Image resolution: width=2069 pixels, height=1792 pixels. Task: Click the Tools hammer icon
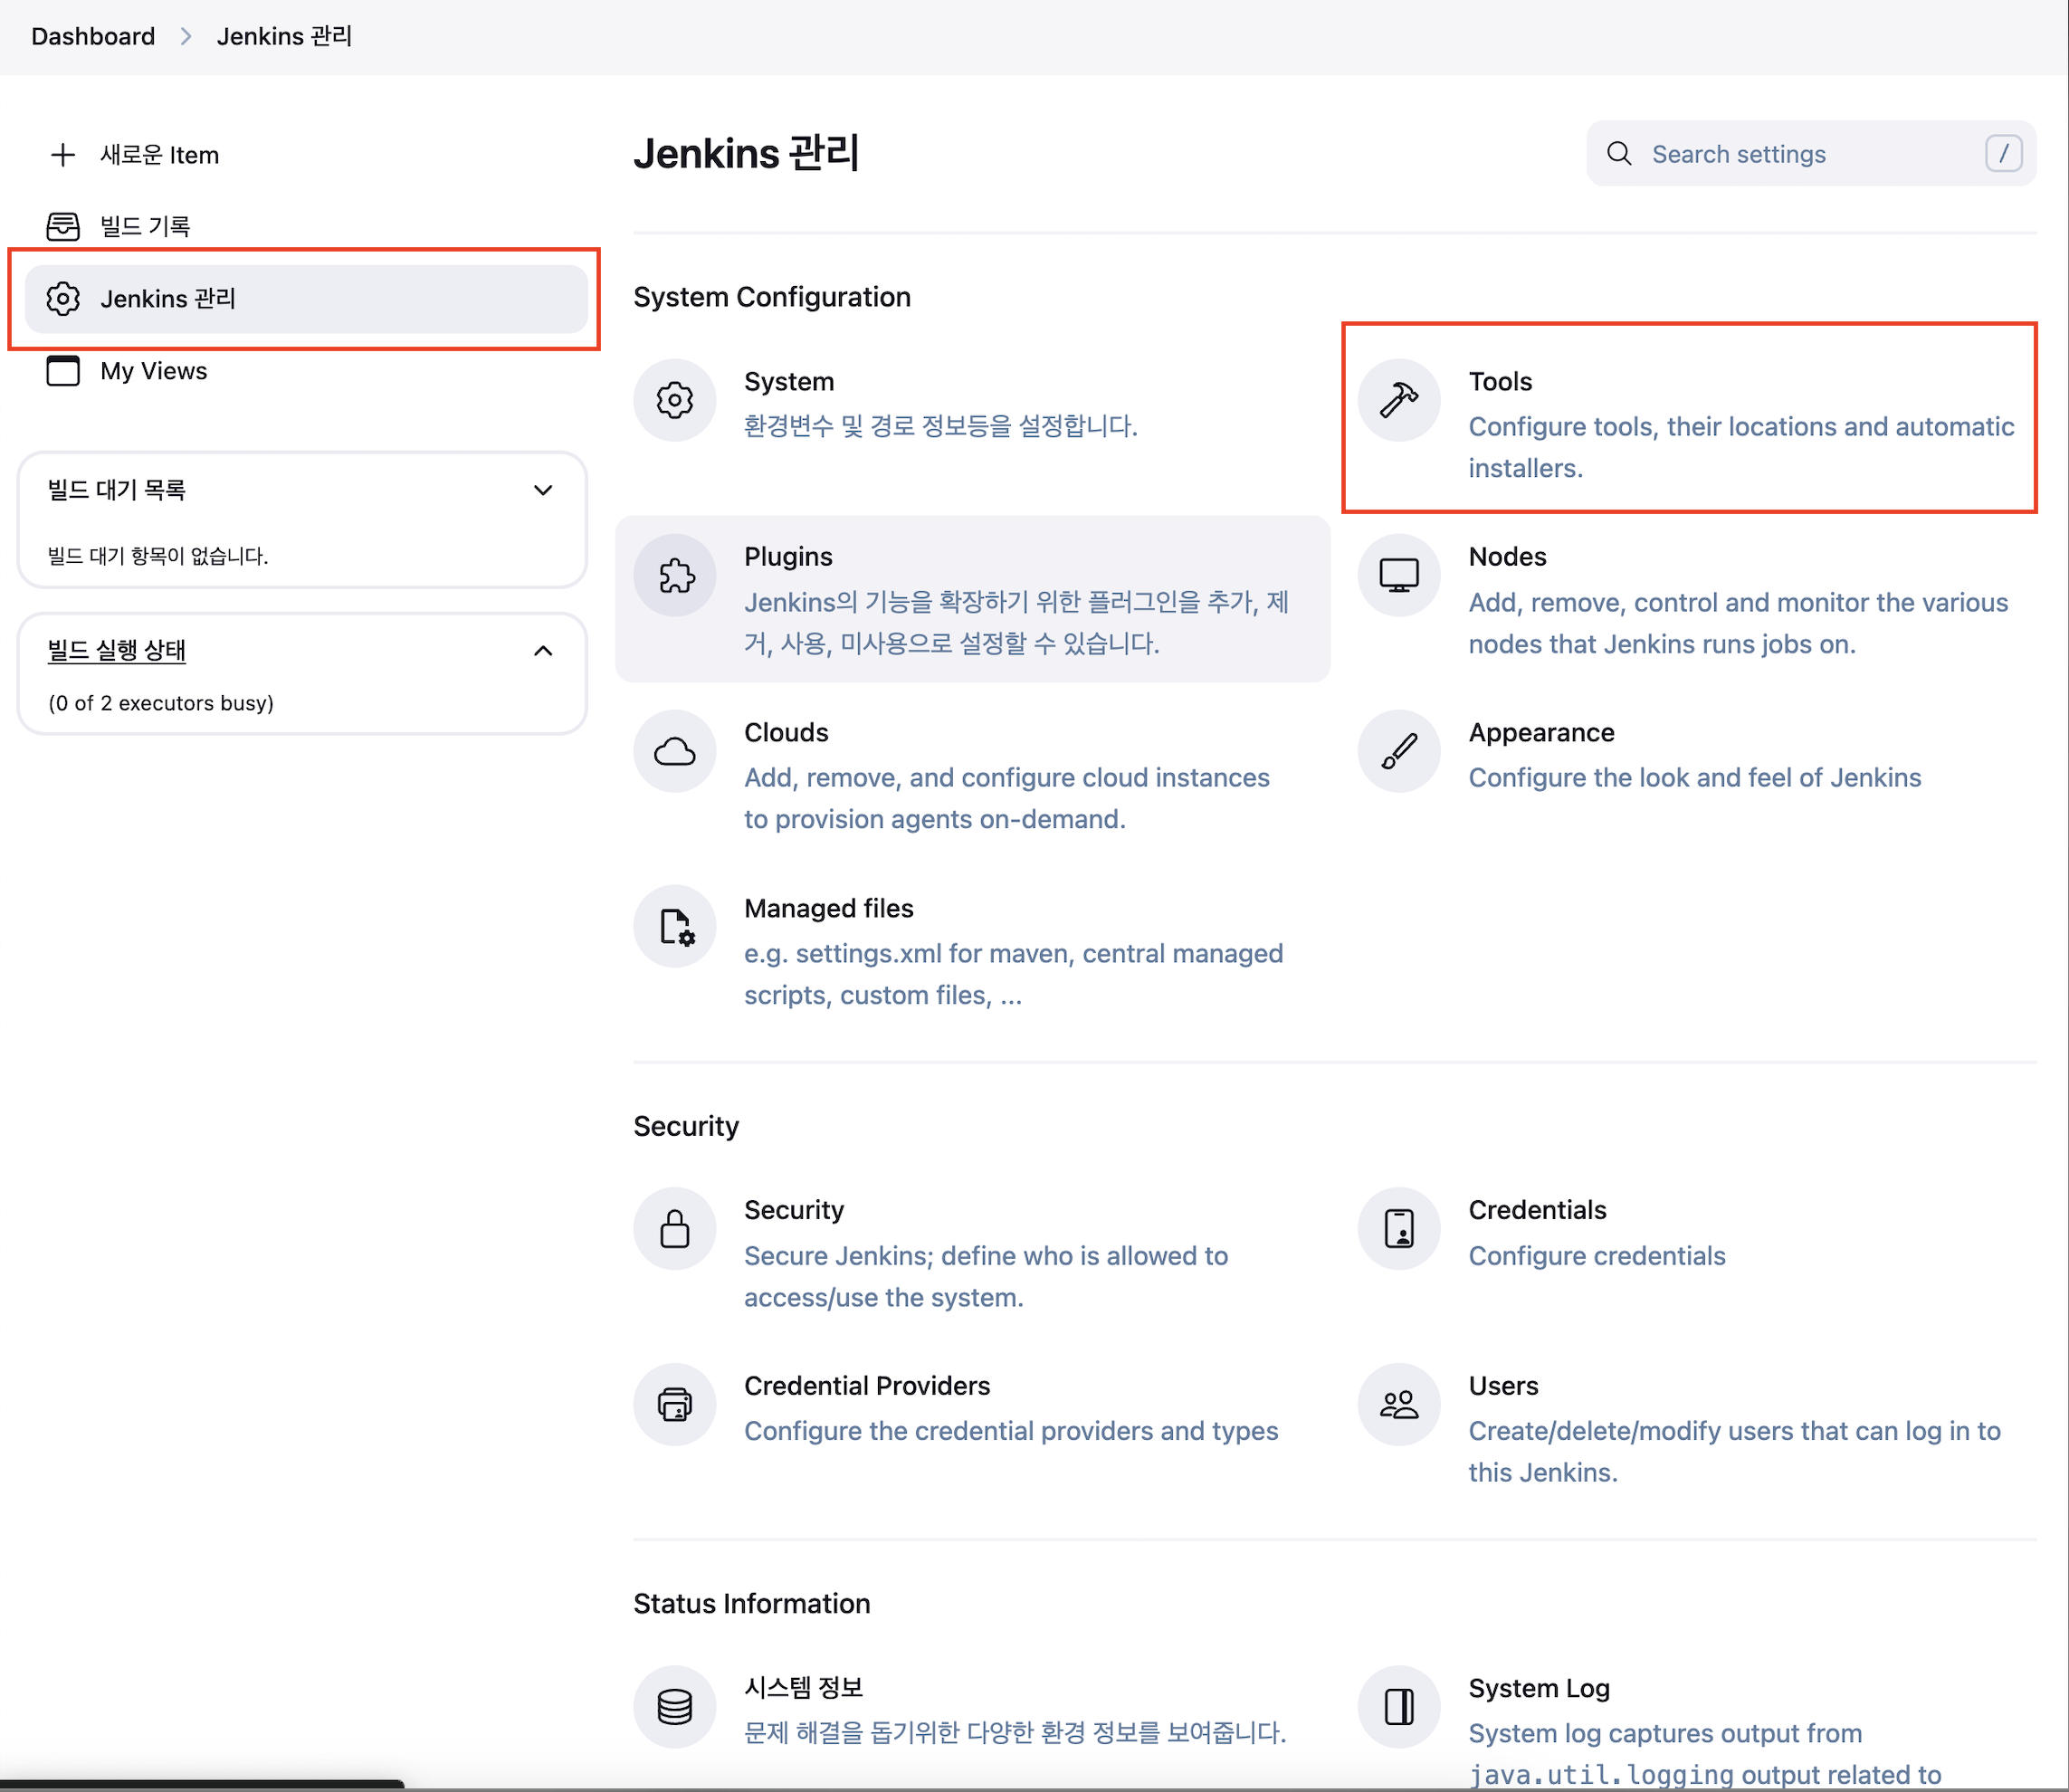click(1398, 400)
